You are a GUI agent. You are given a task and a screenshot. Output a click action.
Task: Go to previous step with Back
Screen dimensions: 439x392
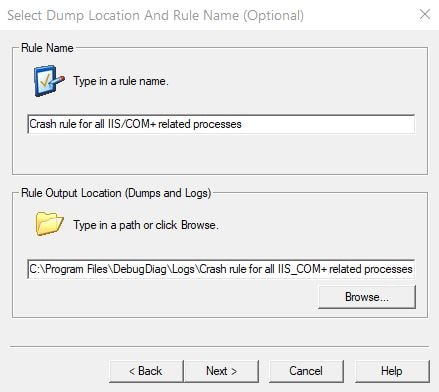tap(146, 371)
